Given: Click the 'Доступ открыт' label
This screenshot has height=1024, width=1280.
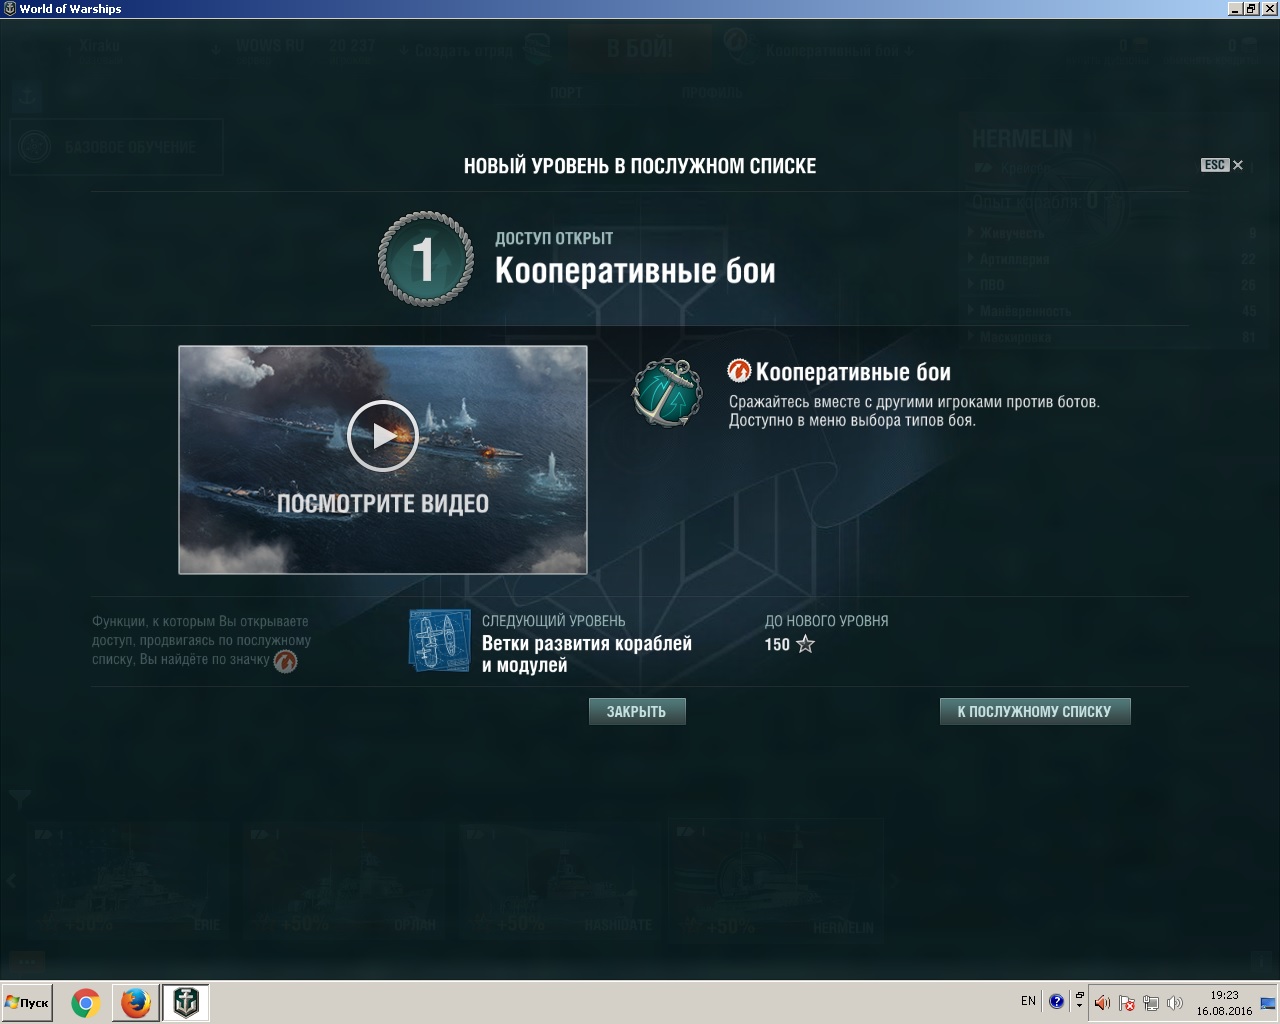Looking at the screenshot, I should (x=554, y=238).
